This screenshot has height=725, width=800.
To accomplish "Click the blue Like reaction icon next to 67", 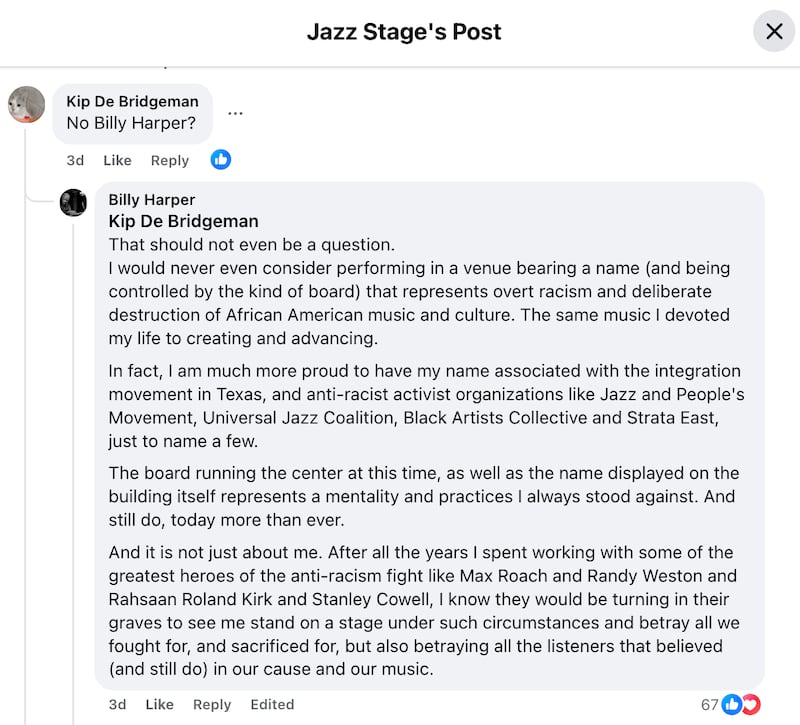I will point(732,704).
